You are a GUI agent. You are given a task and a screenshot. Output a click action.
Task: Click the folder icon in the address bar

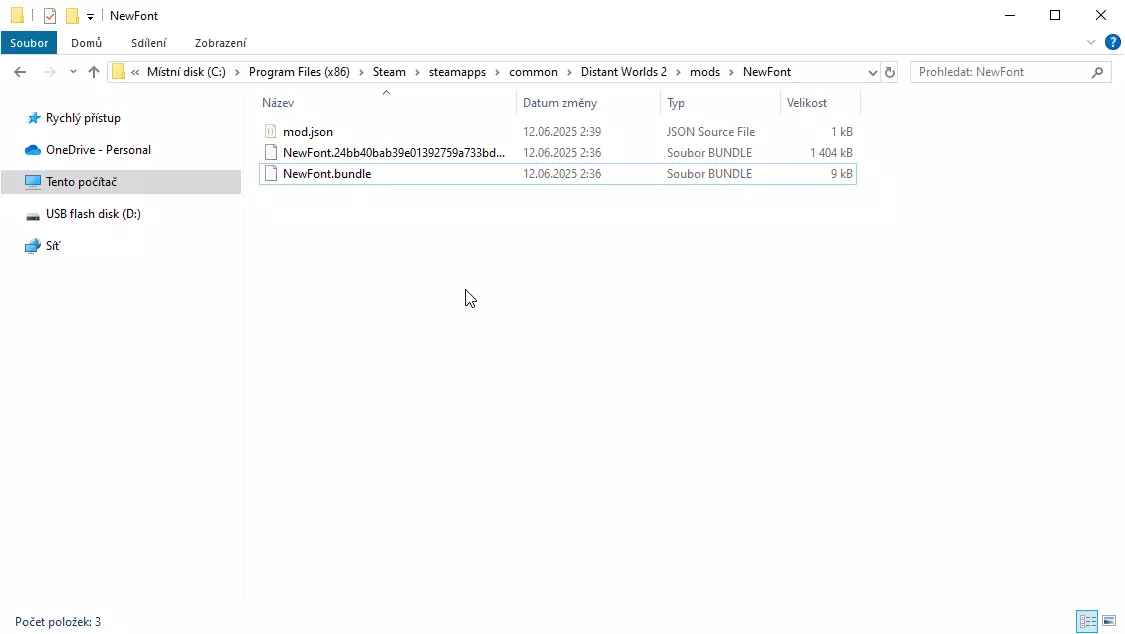pyautogui.click(x=118, y=72)
